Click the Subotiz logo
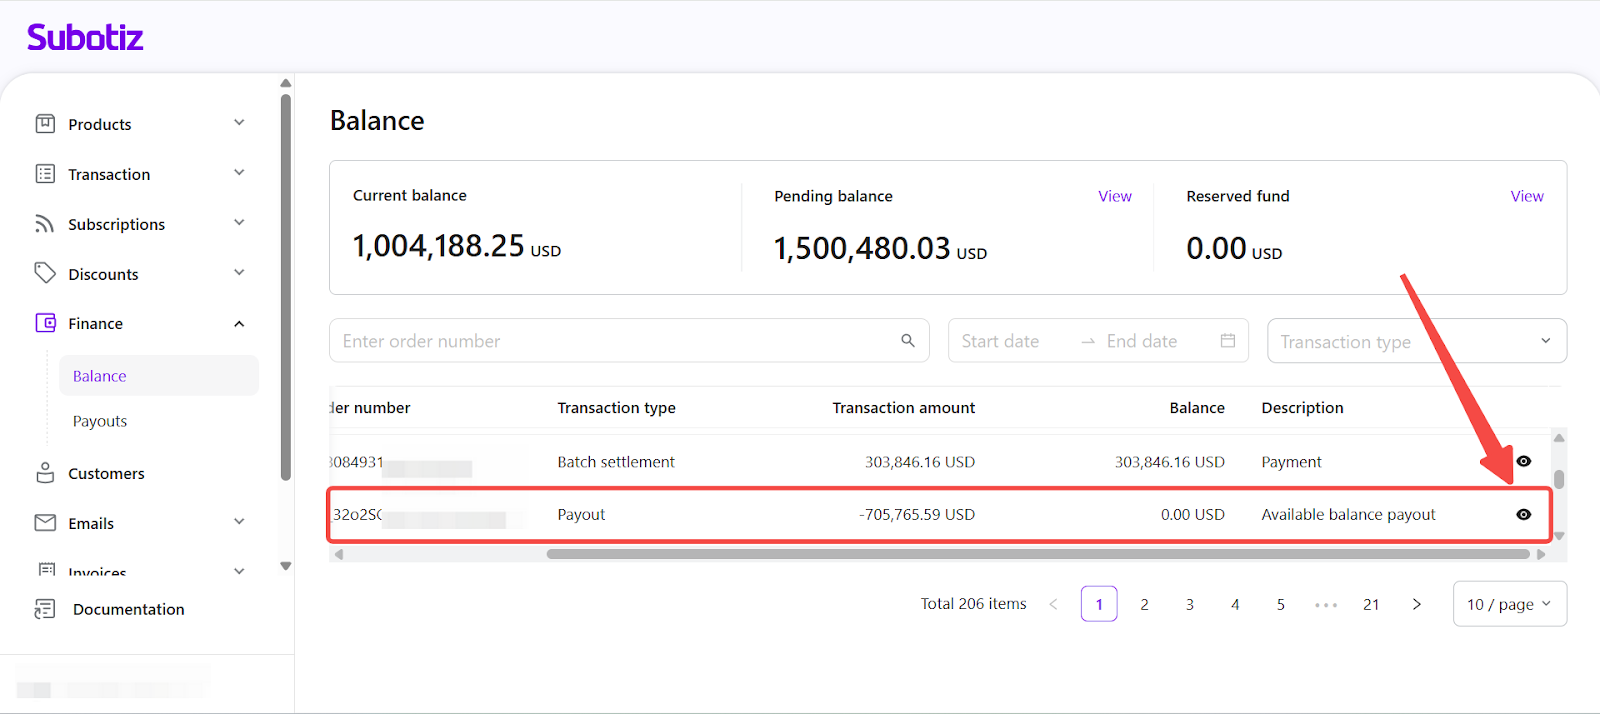The width and height of the screenshot is (1600, 714). point(85,38)
